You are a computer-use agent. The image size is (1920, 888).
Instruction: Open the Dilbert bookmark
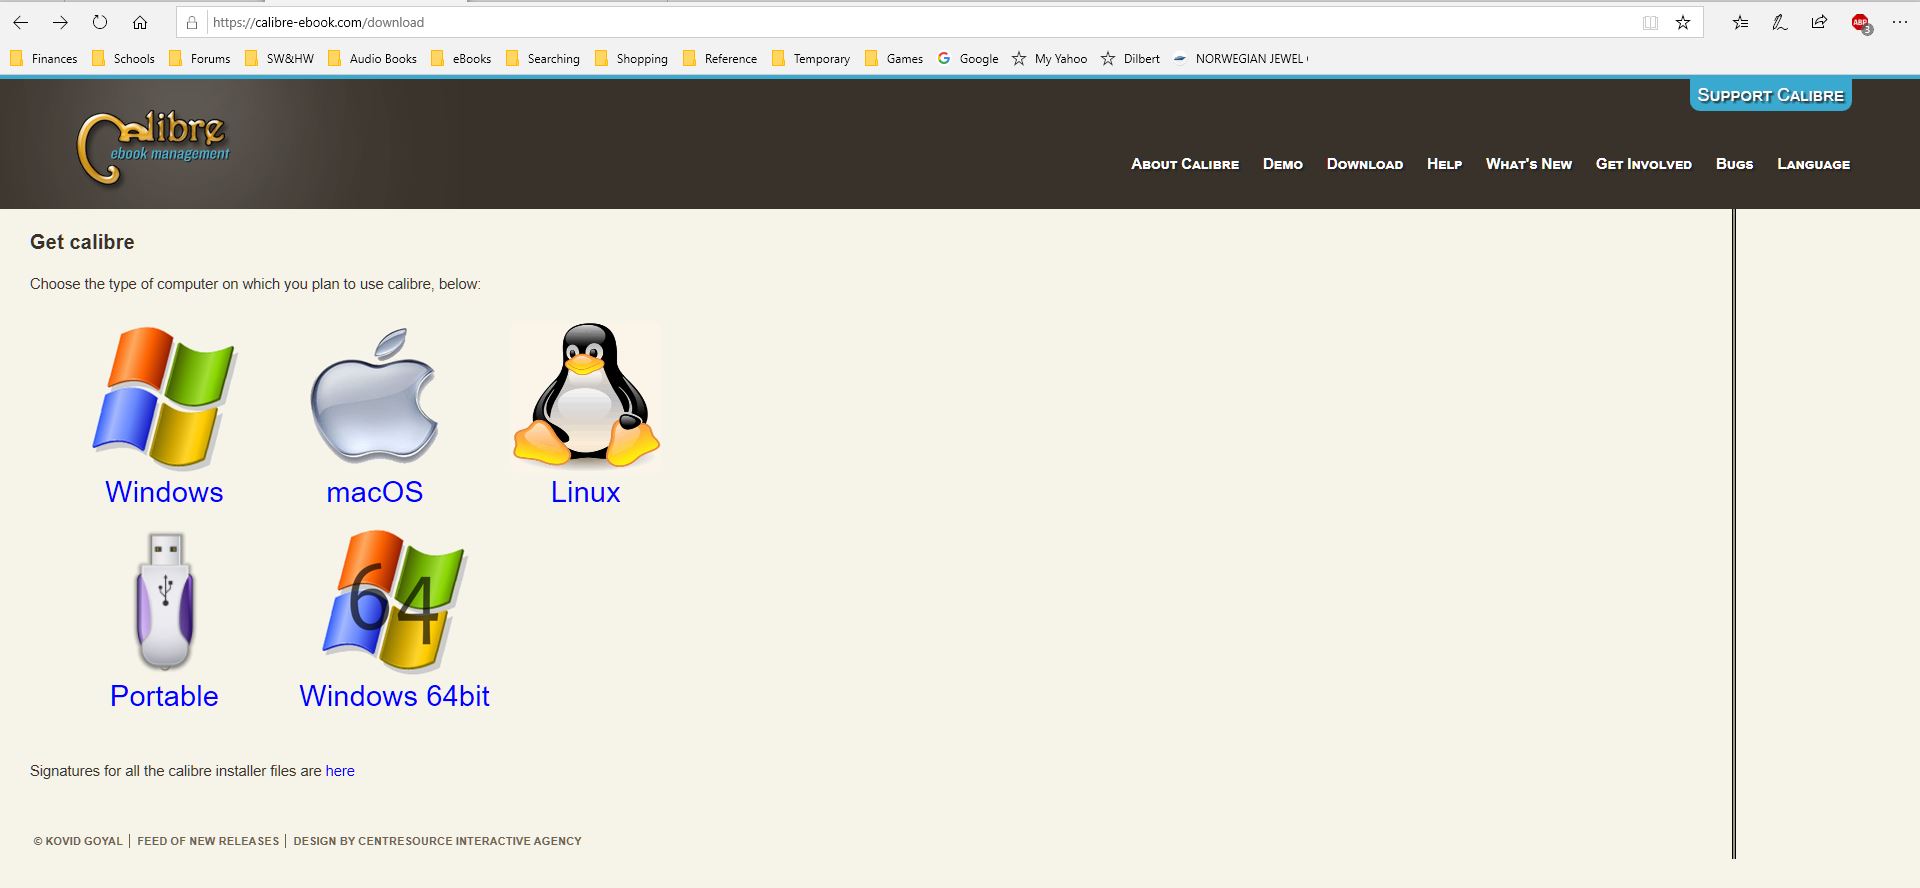pyautogui.click(x=1130, y=59)
